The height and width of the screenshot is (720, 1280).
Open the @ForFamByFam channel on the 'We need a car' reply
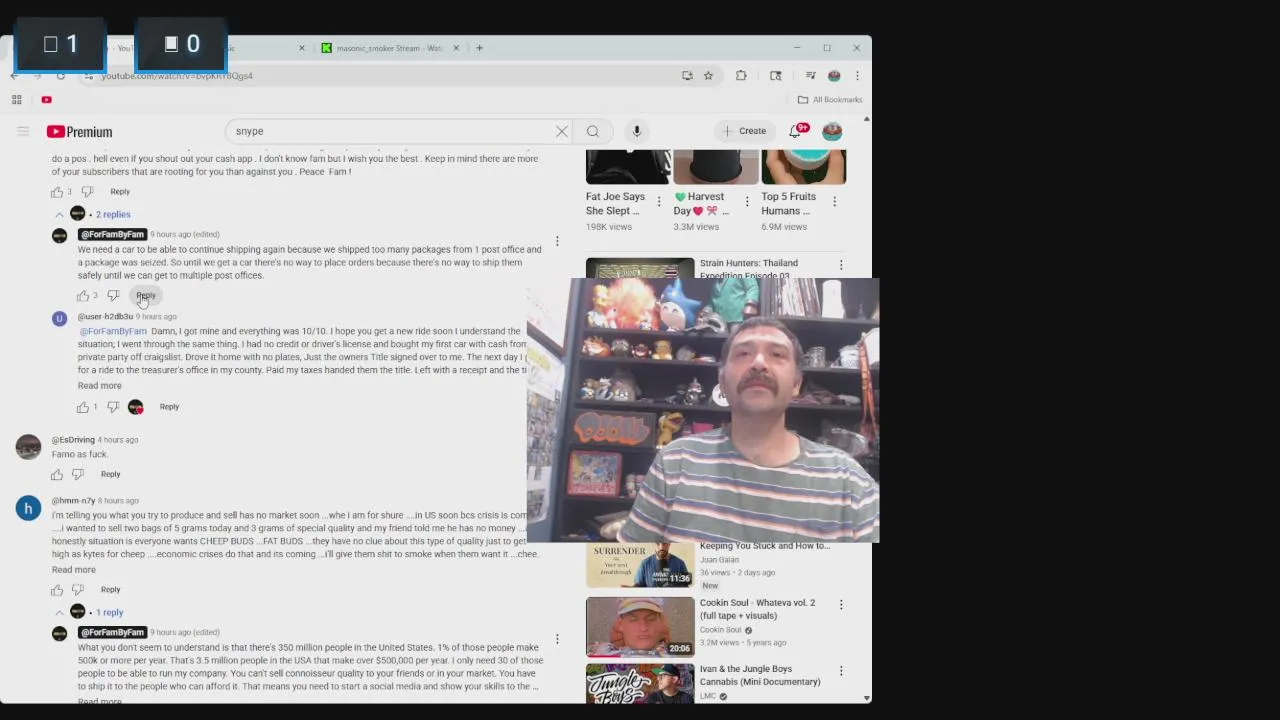click(112, 234)
